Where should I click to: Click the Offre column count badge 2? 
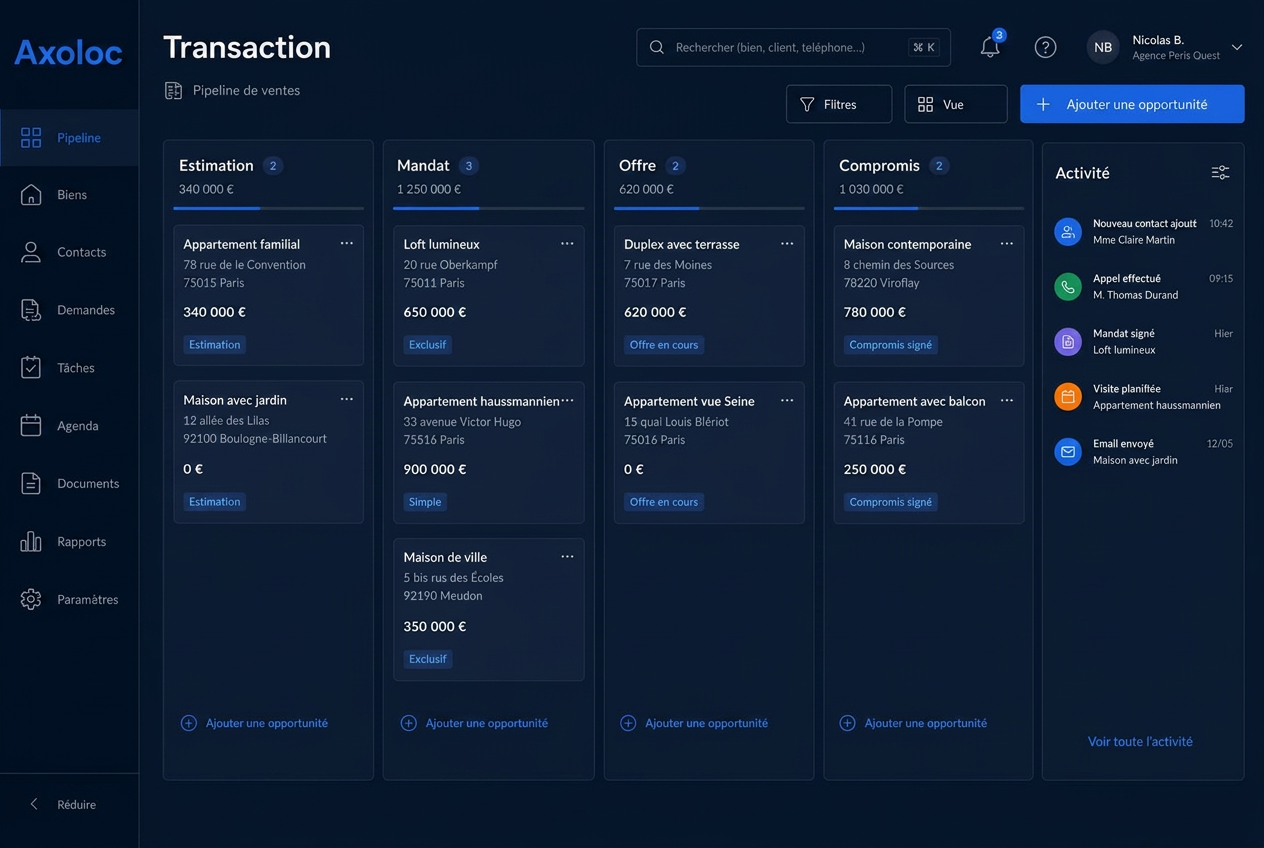tap(675, 166)
